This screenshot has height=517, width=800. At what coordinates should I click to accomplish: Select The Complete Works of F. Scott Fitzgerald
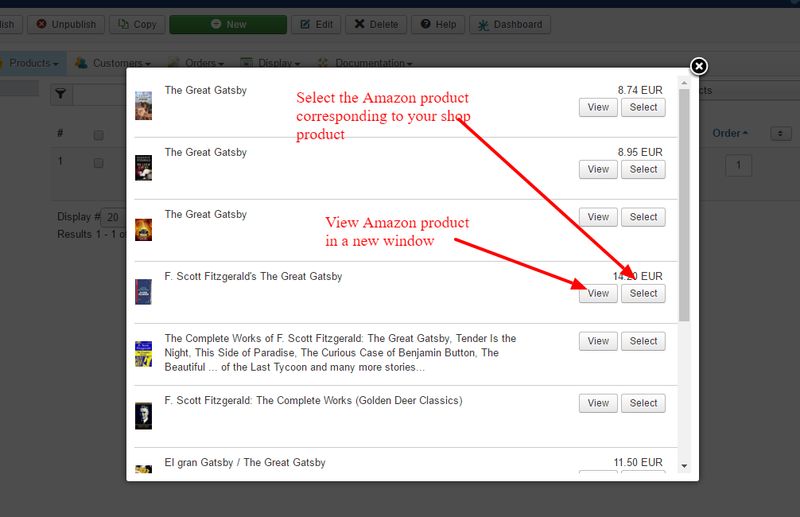[x=643, y=341]
